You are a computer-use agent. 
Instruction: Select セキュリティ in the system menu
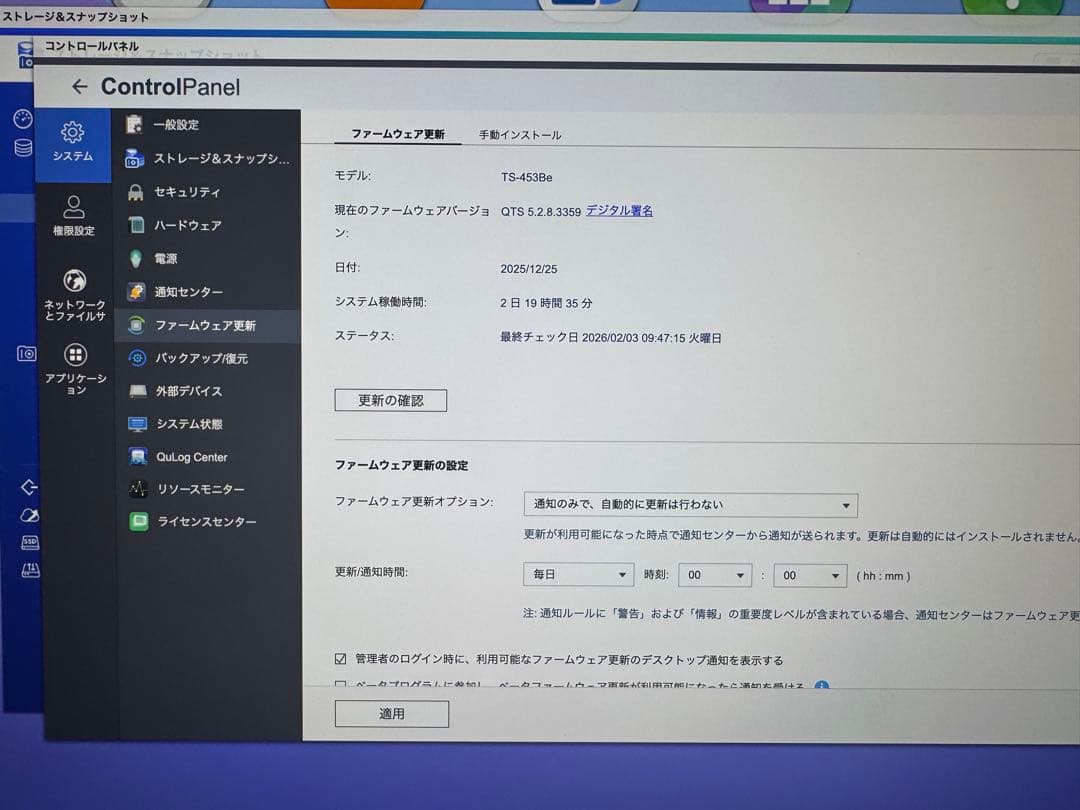(187, 192)
